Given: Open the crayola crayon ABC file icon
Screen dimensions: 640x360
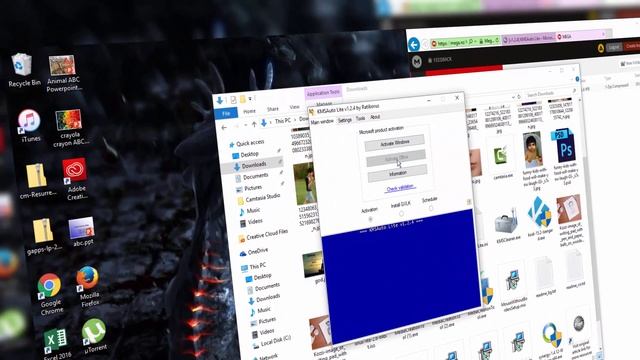Looking at the screenshot, I should click(70, 128).
